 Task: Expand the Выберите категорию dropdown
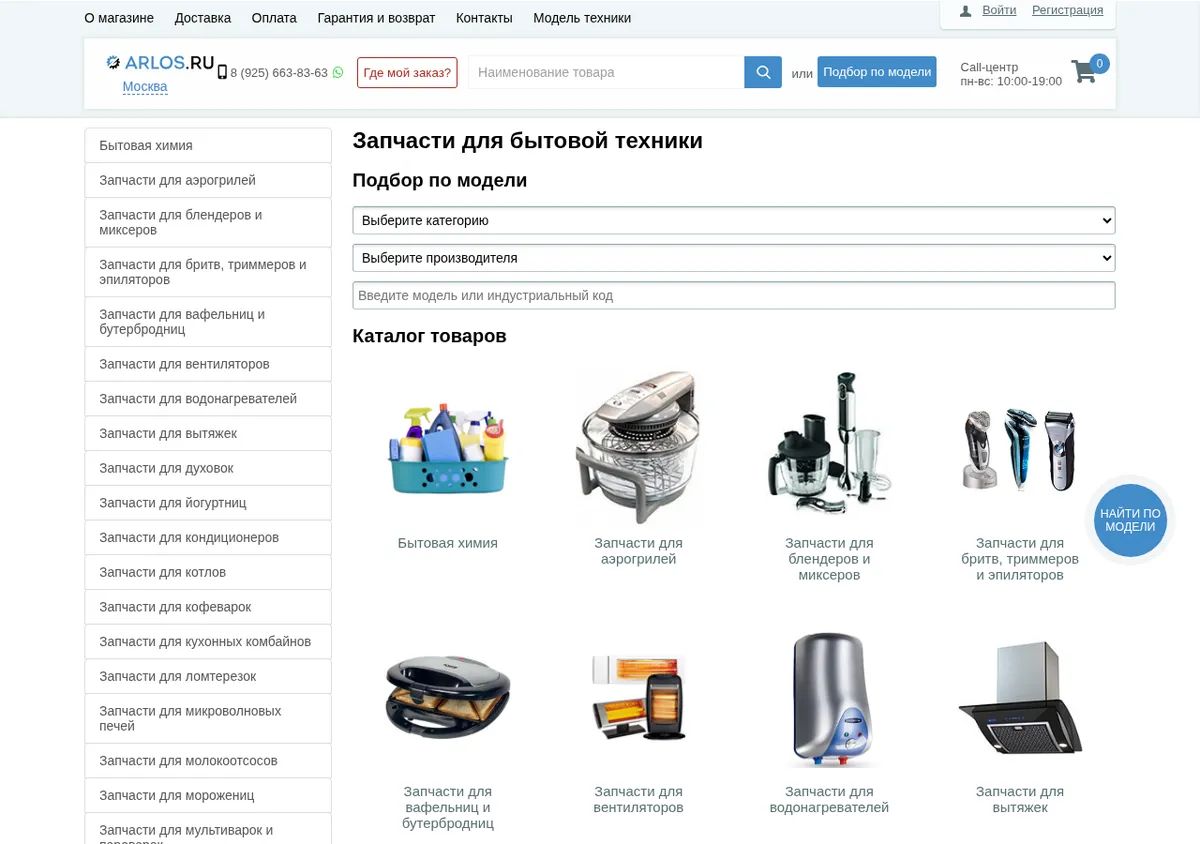coord(734,220)
